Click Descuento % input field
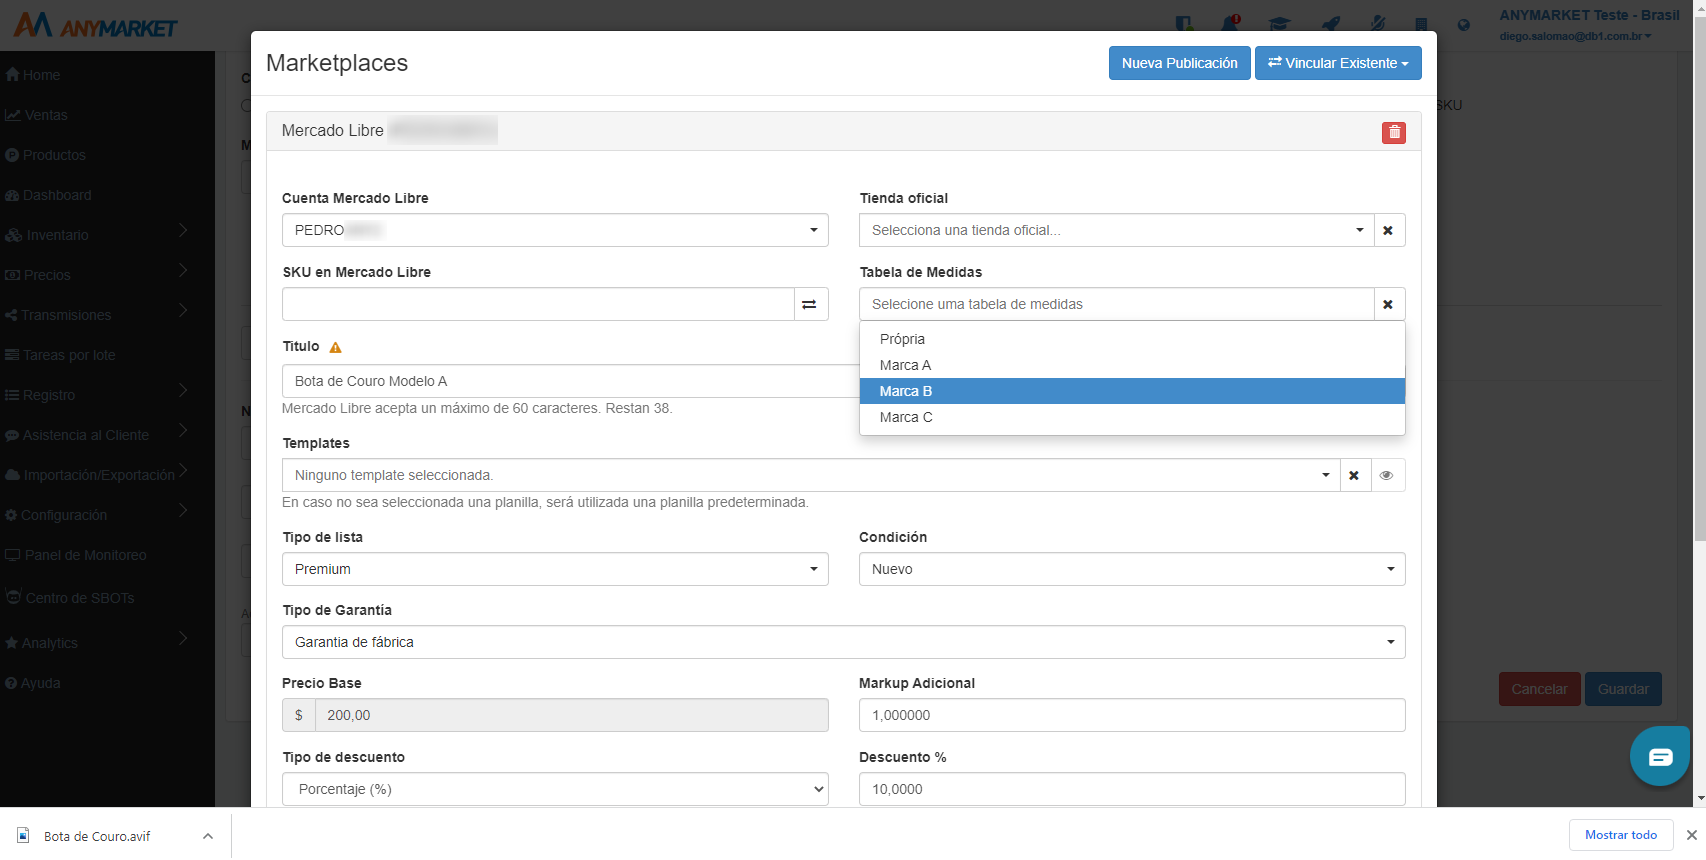 [x=1132, y=789]
